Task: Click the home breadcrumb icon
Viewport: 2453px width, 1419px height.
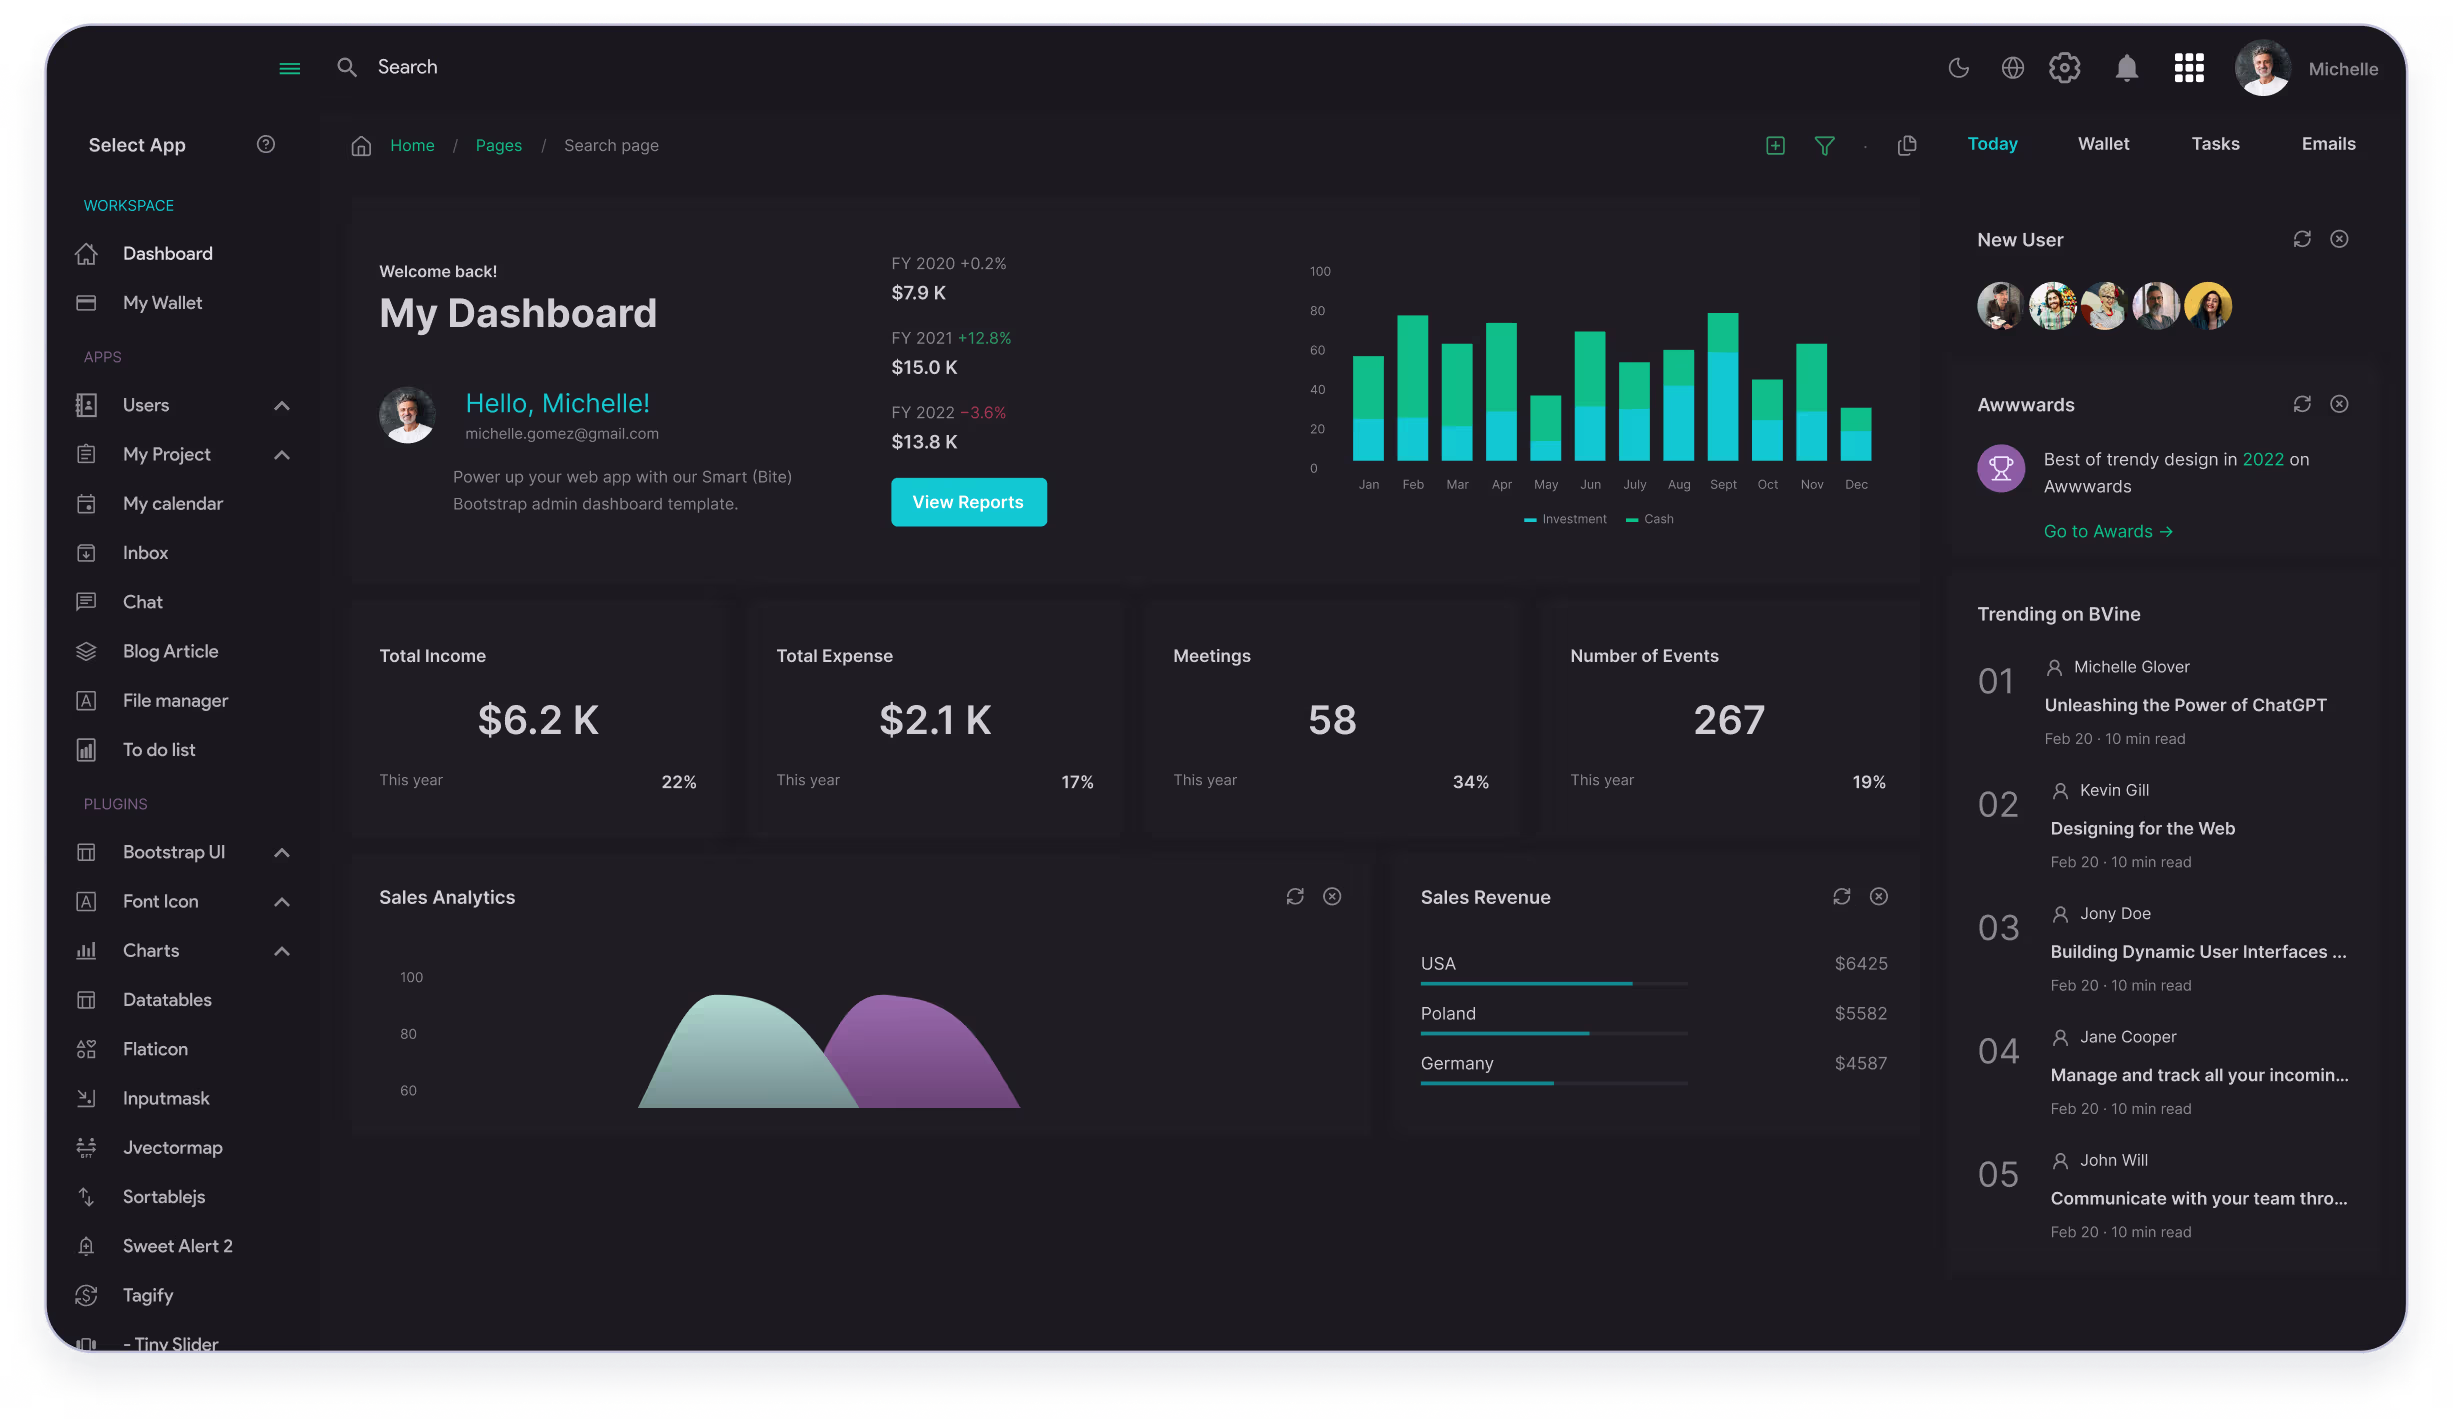Action: [x=361, y=146]
